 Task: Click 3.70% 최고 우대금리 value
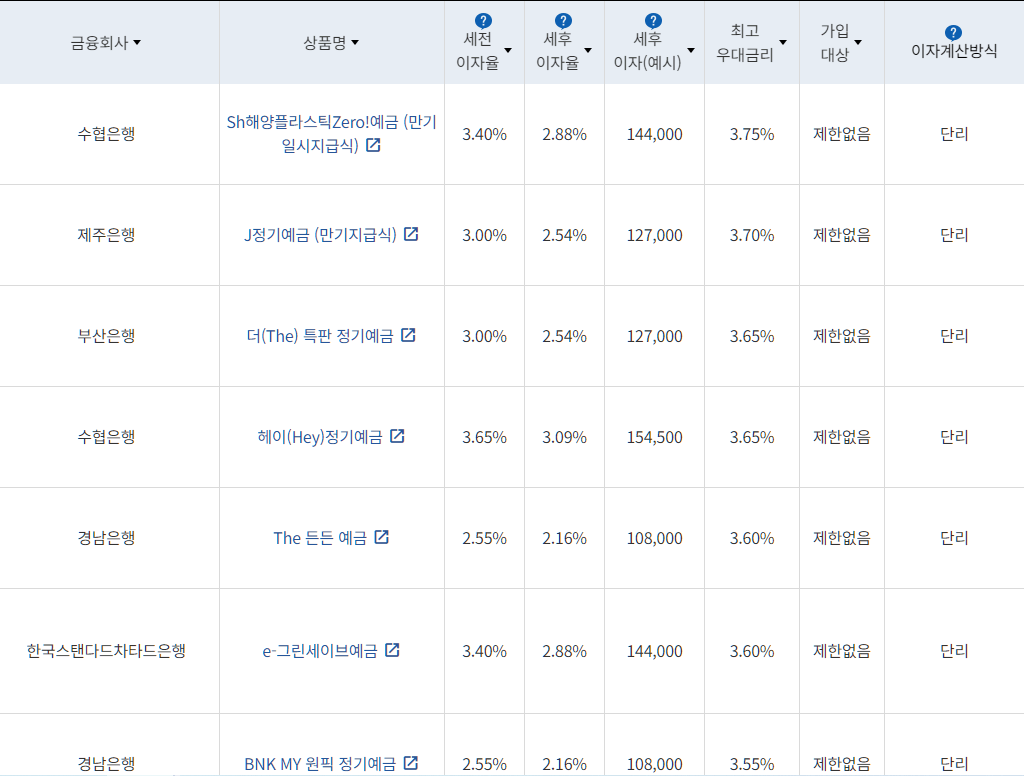pos(752,235)
